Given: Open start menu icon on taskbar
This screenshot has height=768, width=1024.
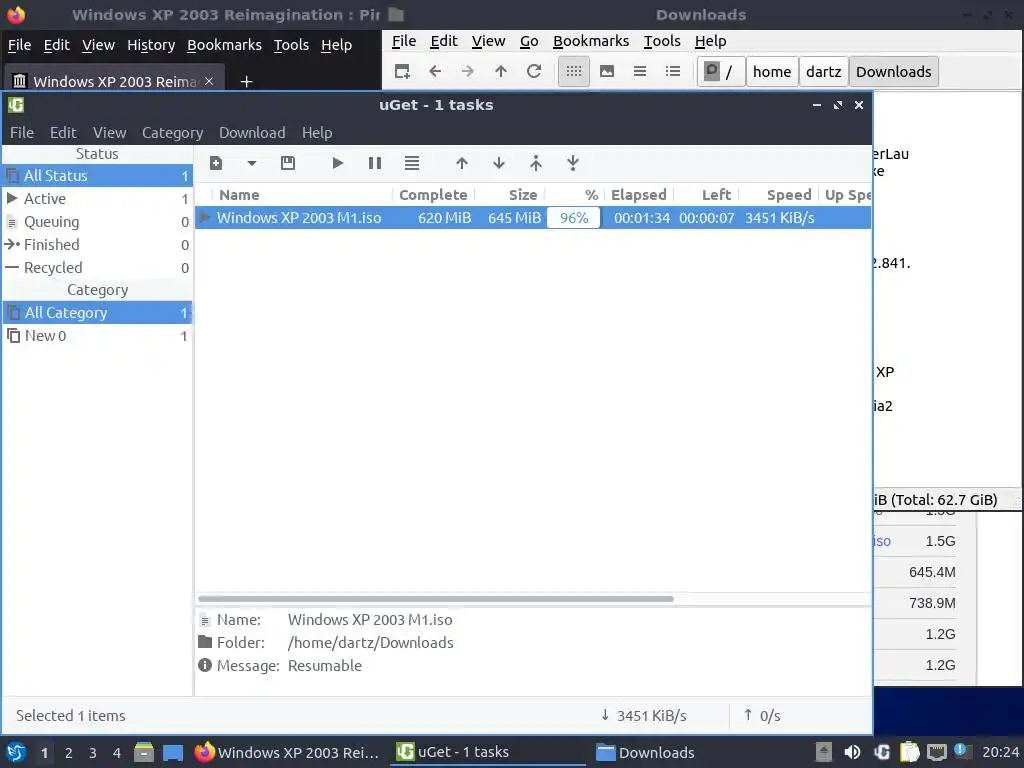Looking at the screenshot, I should point(16,752).
